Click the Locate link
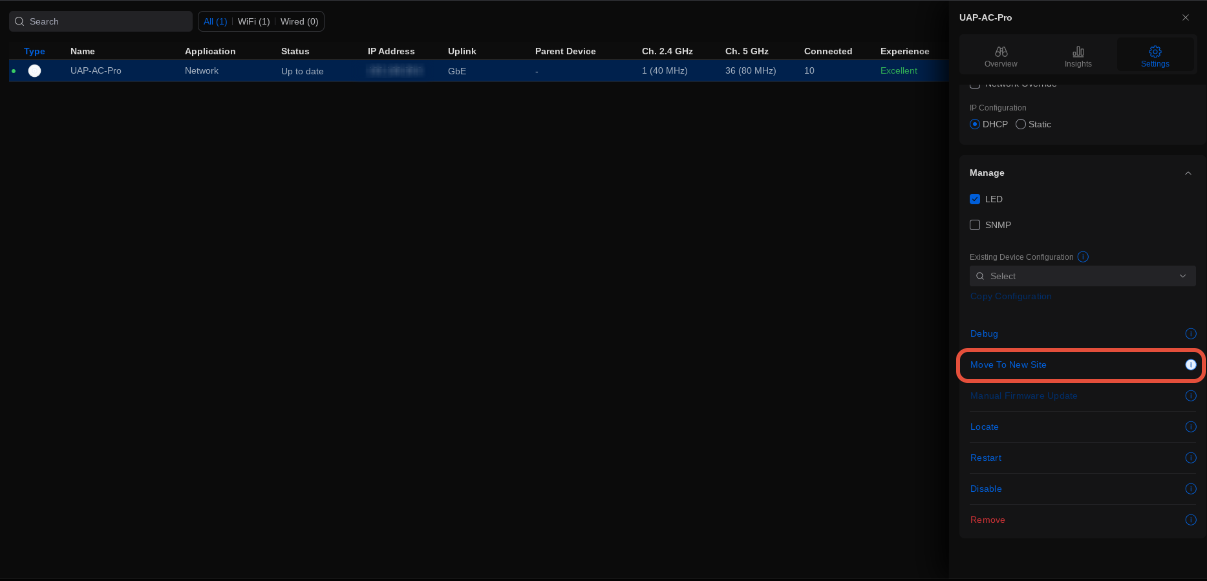The image size is (1207, 581). pos(984,427)
